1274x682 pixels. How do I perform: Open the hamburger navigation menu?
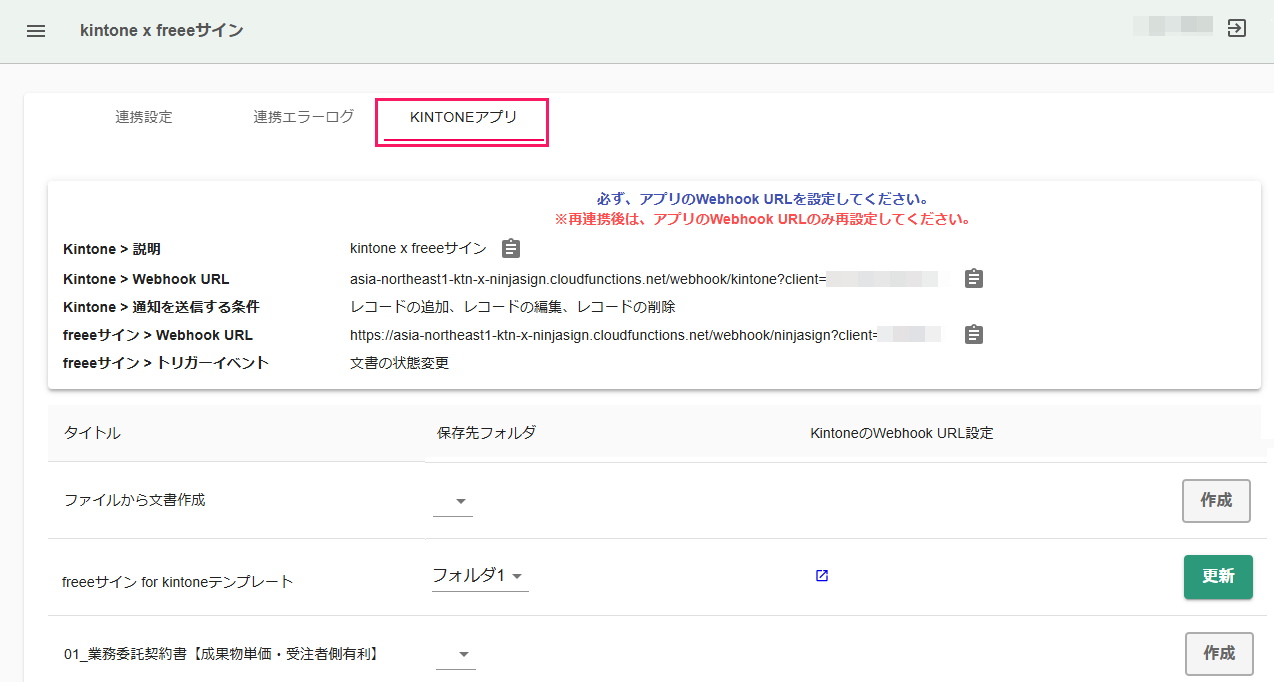[x=36, y=31]
